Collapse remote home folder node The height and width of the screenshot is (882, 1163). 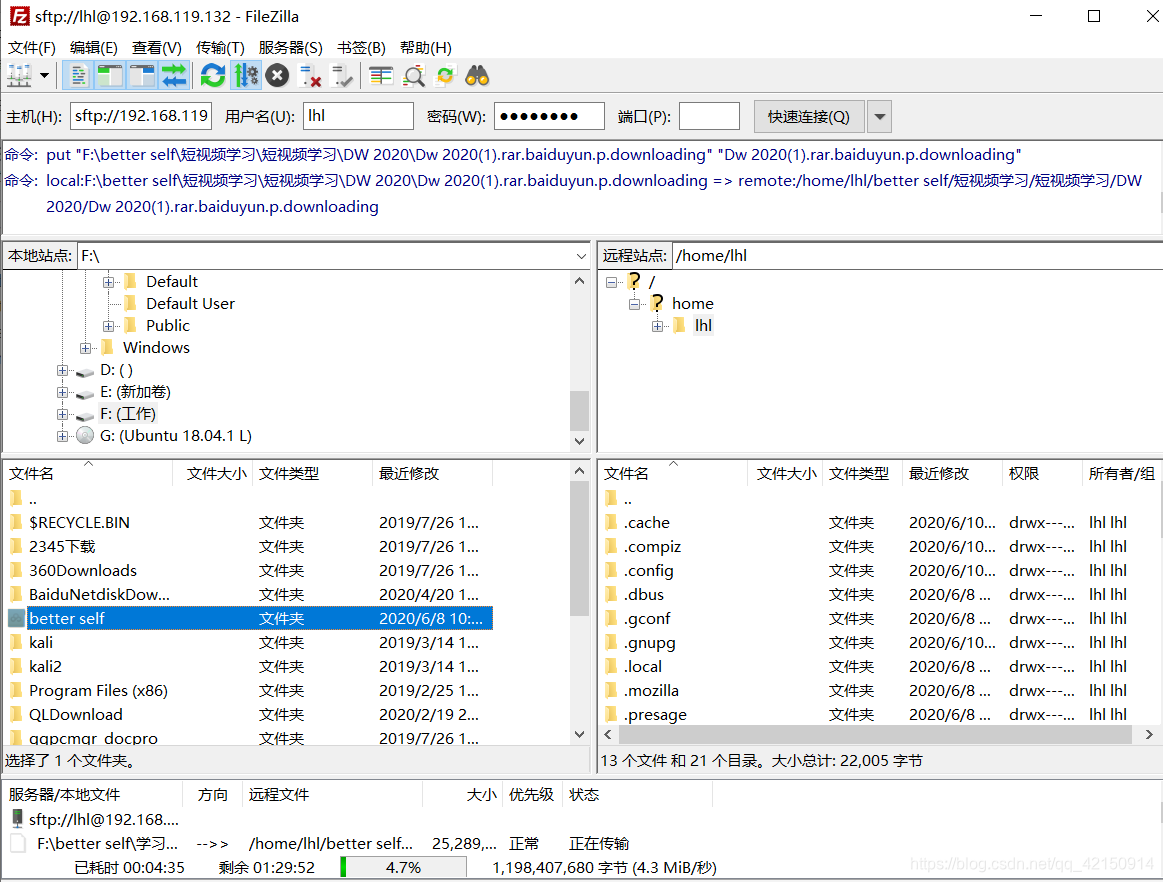(x=634, y=304)
